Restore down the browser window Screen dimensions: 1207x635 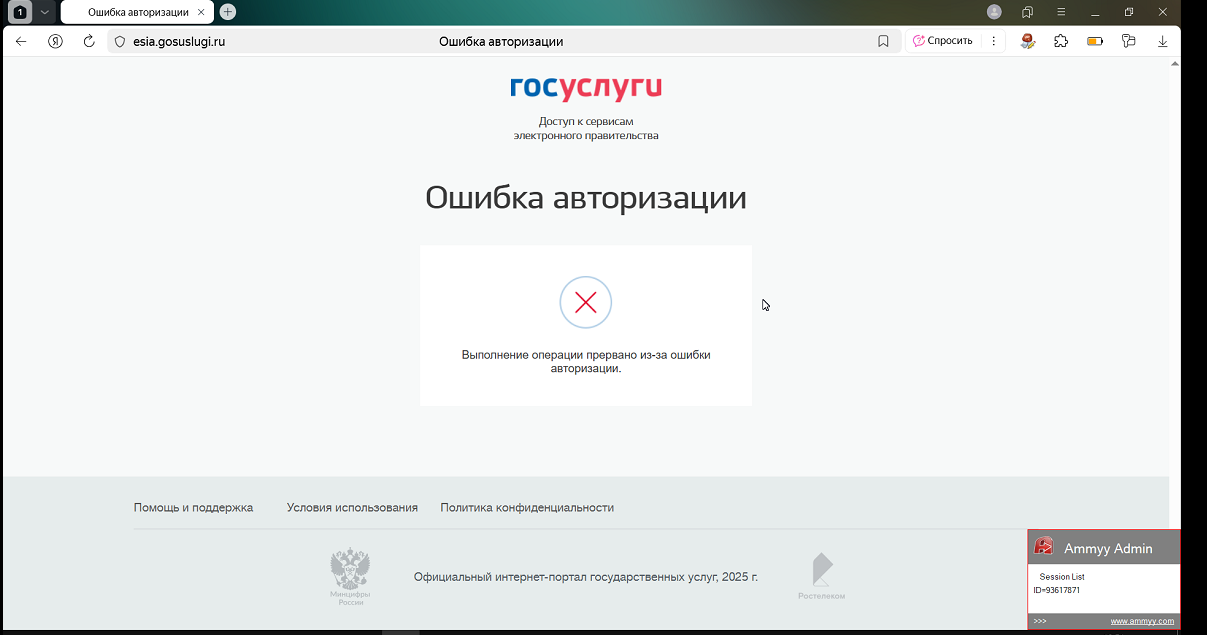tap(1129, 12)
